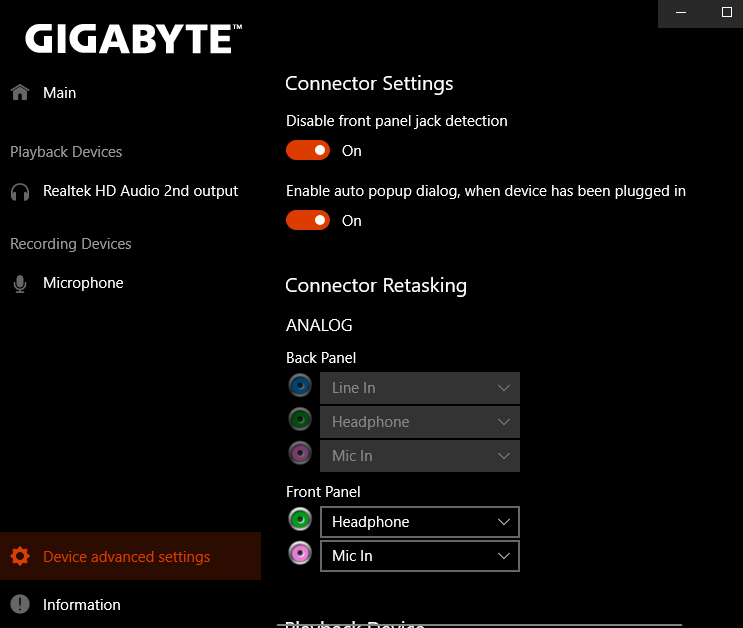Click the bright green front panel Headphone jack icon
Screen dimensions: 743x628
pos(300,519)
